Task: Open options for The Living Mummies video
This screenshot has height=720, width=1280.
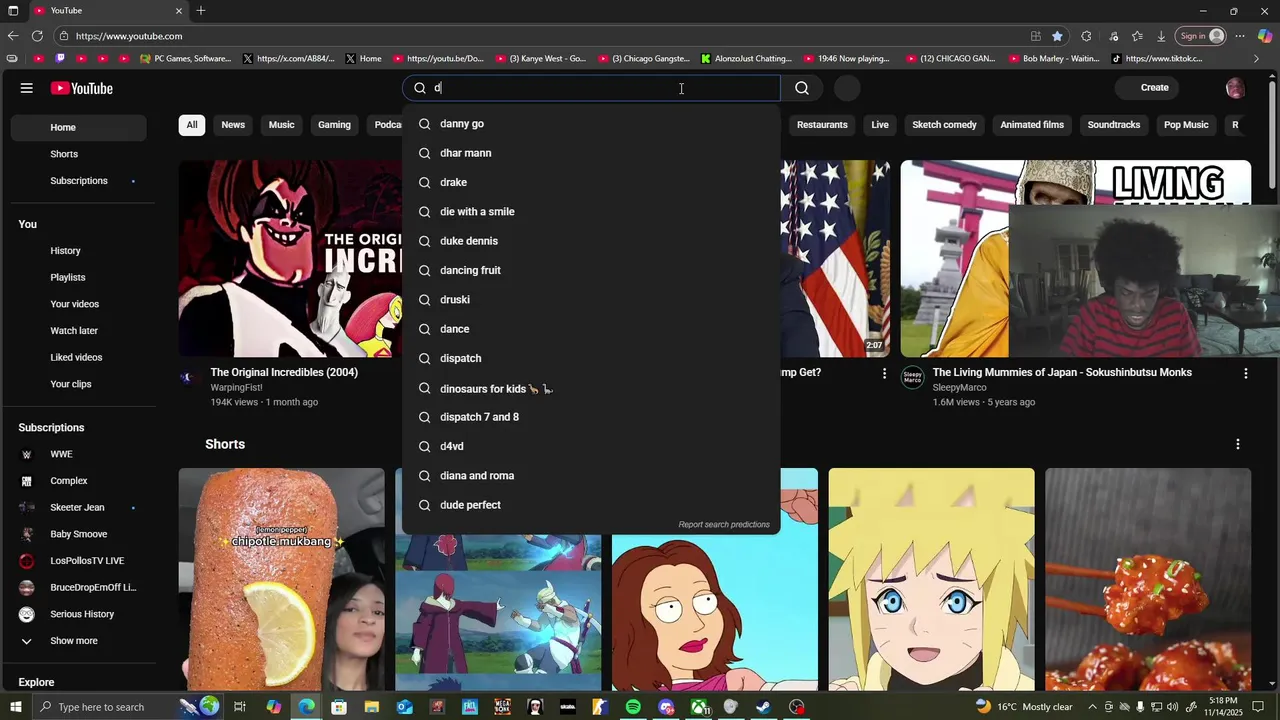Action: [1245, 373]
